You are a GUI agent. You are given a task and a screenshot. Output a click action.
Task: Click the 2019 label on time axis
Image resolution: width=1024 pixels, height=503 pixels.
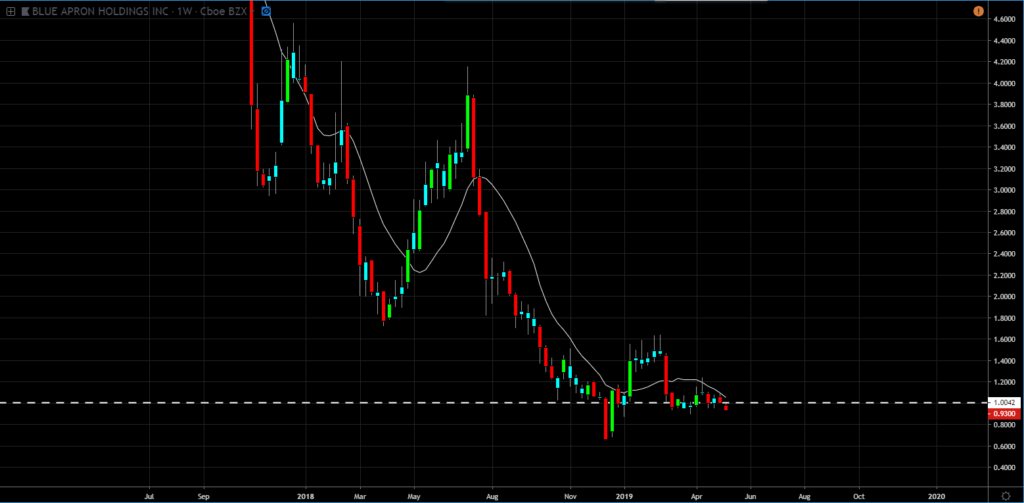tap(625, 496)
